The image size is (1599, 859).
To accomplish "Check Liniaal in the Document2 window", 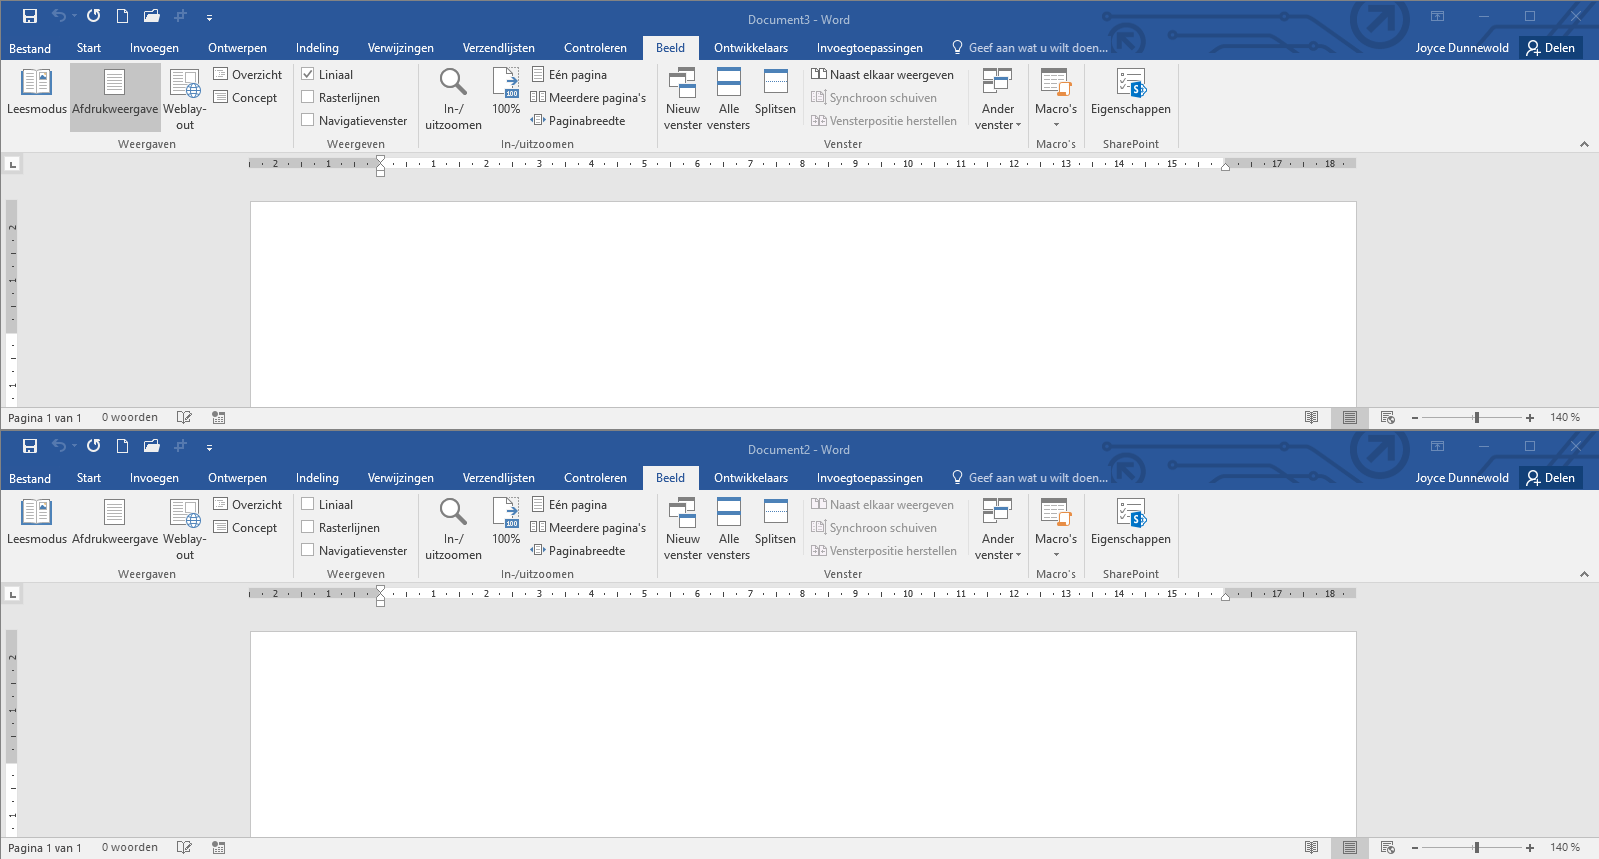I will 327,505.
